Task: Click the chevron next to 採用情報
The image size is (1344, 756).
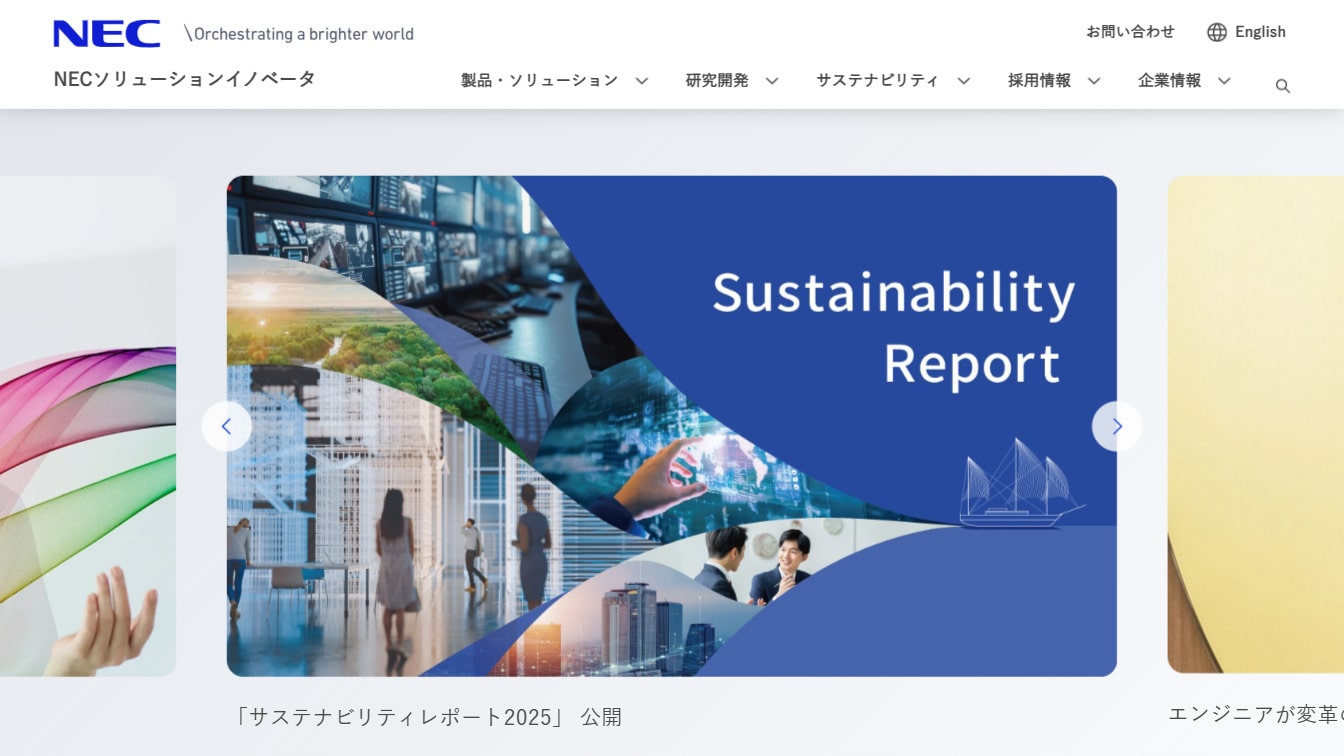Action: [1094, 81]
